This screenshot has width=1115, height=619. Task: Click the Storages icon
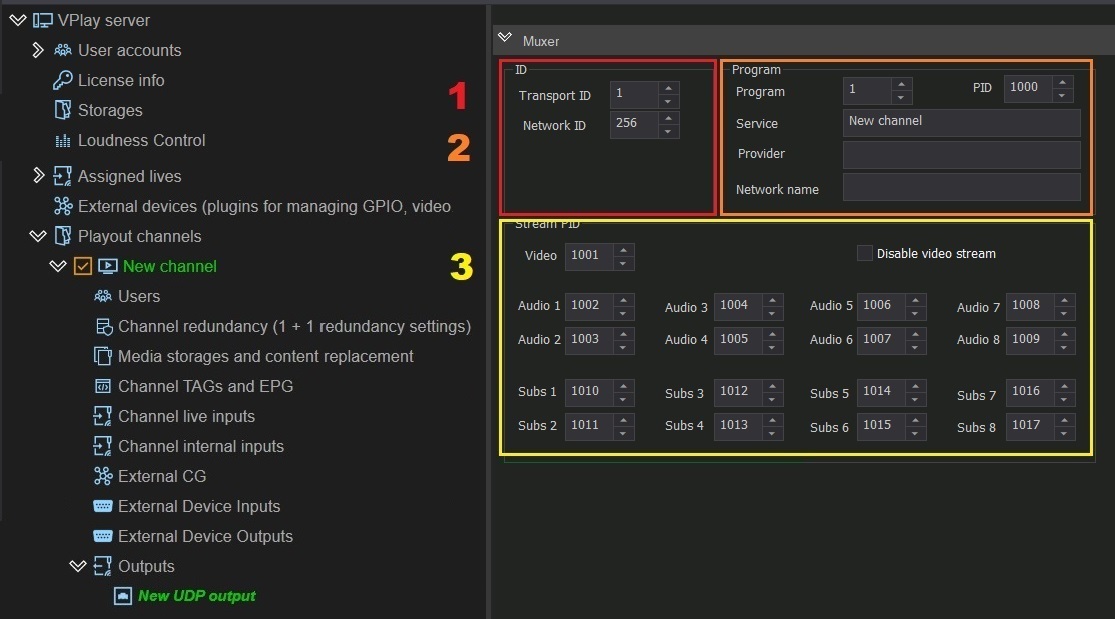[63, 110]
